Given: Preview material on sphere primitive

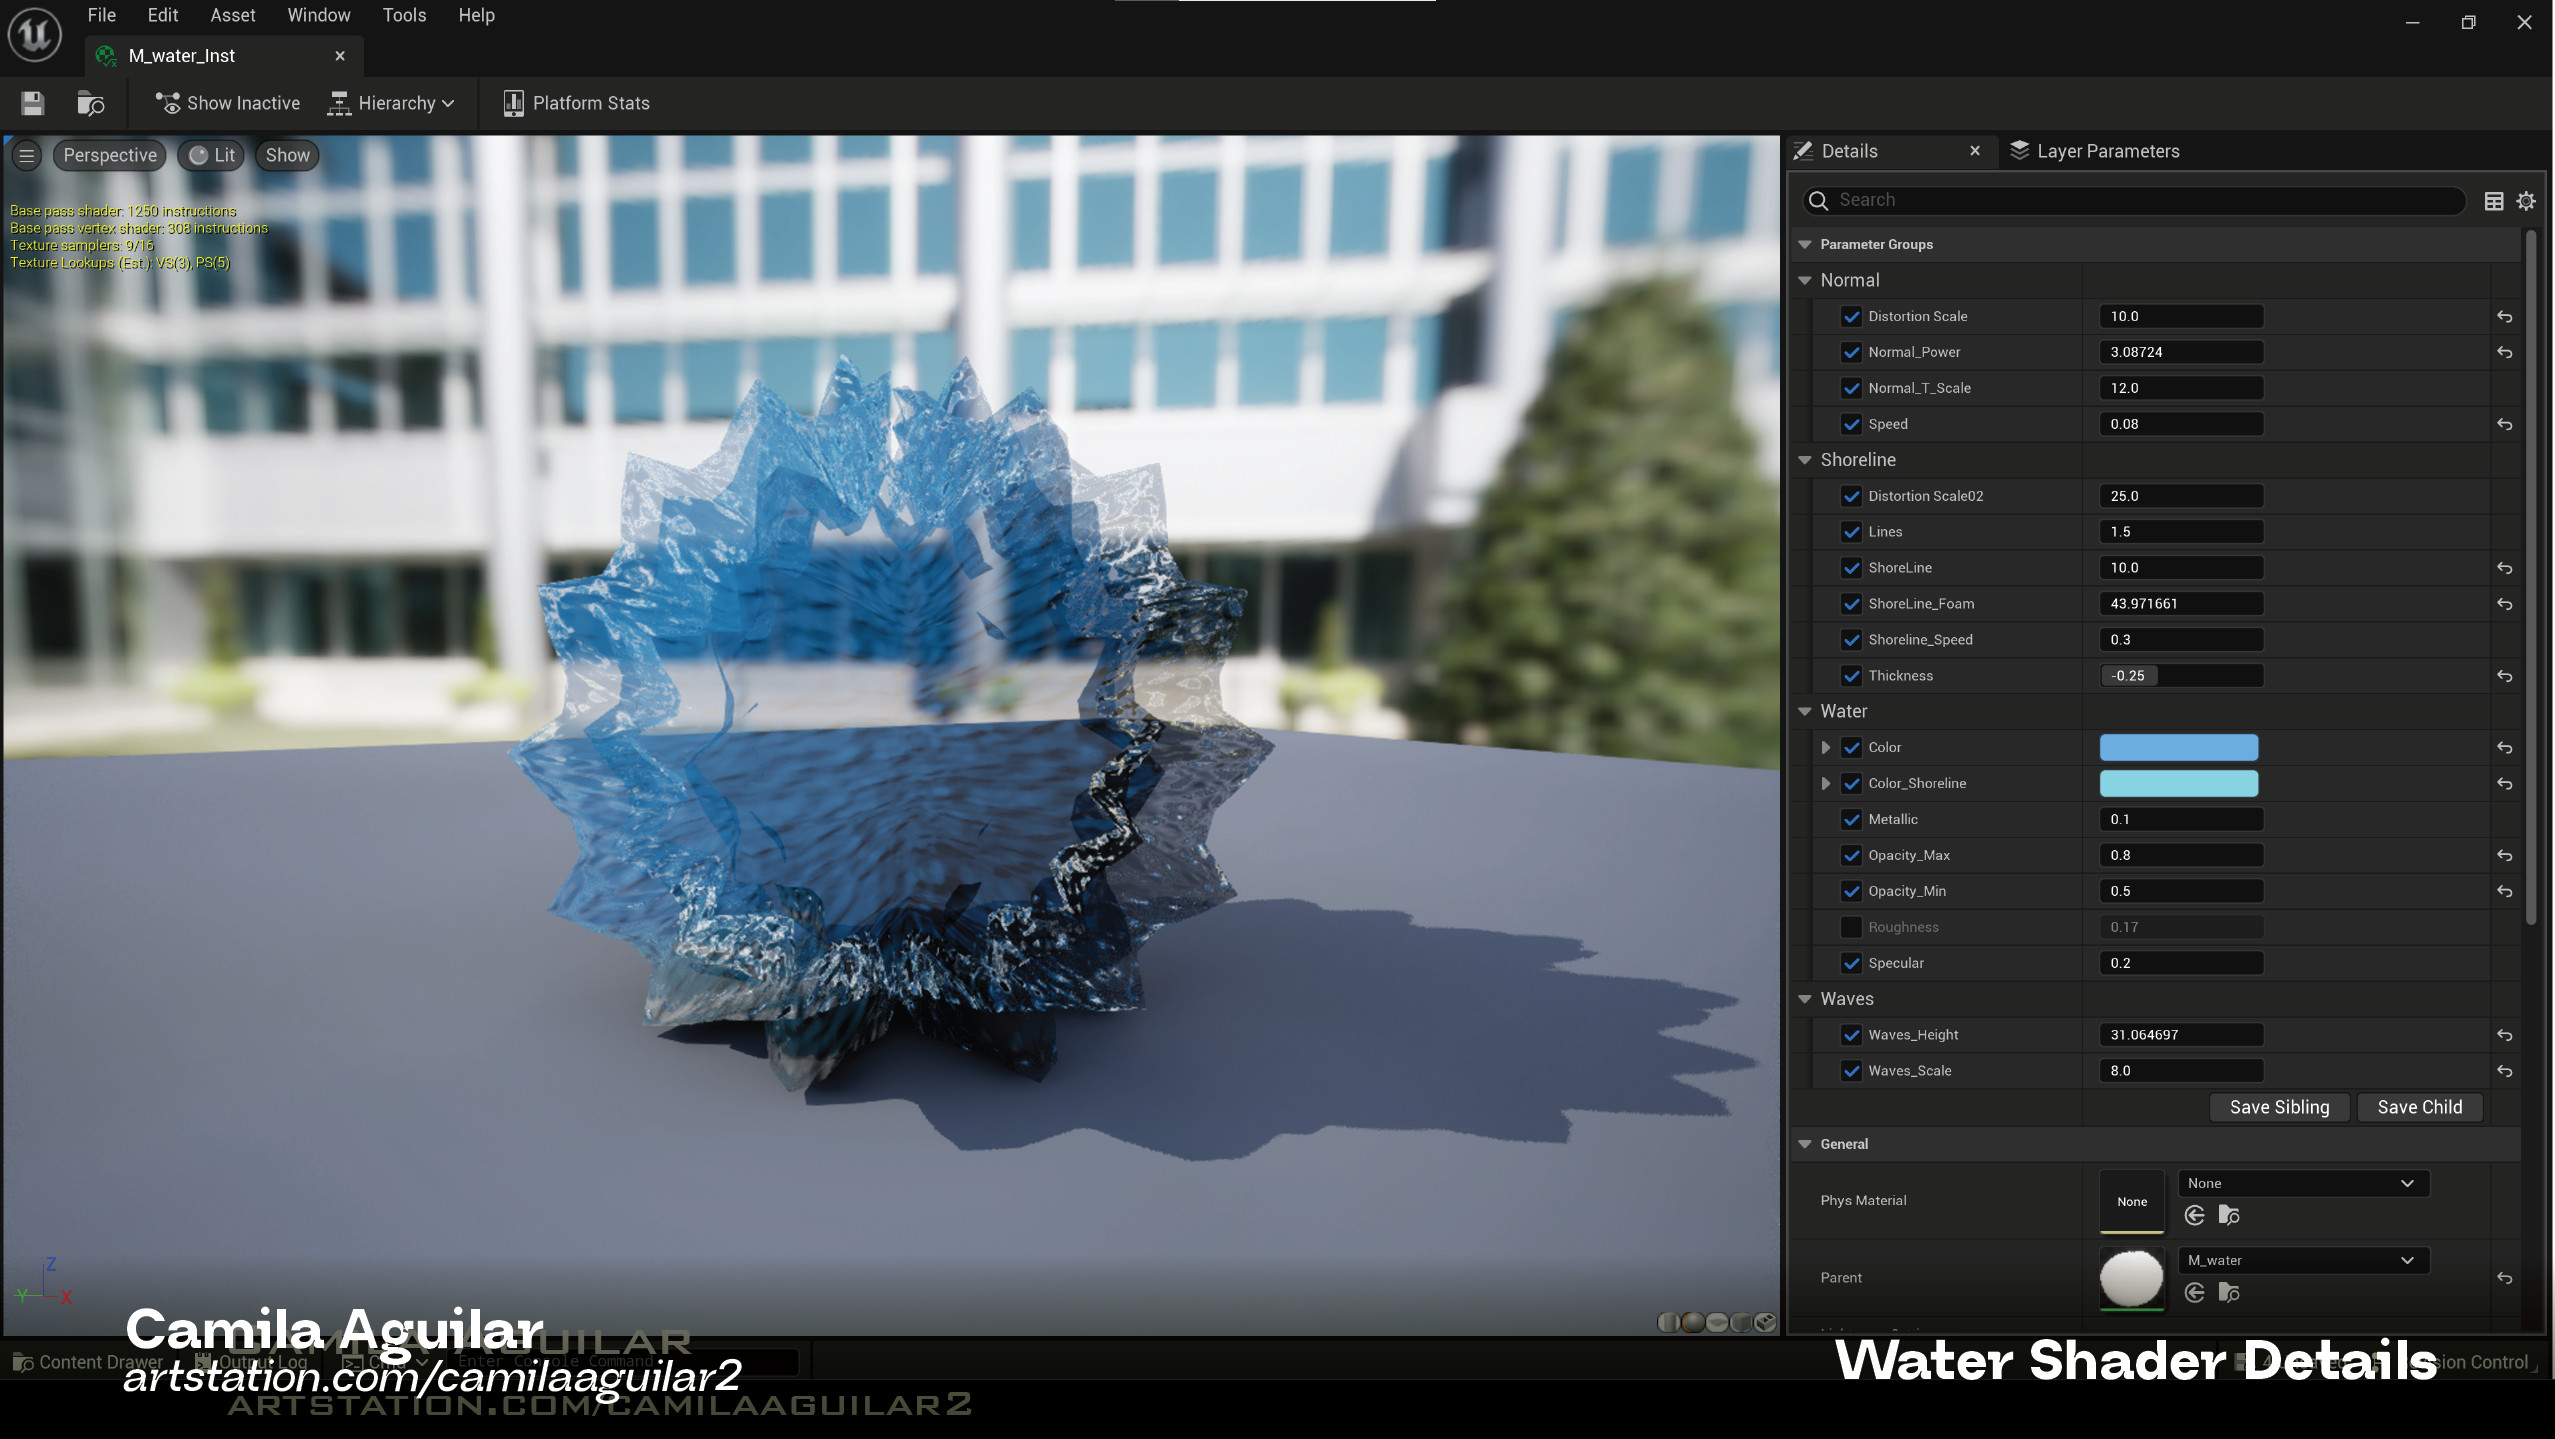Looking at the screenshot, I should pyautogui.click(x=1693, y=1322).
